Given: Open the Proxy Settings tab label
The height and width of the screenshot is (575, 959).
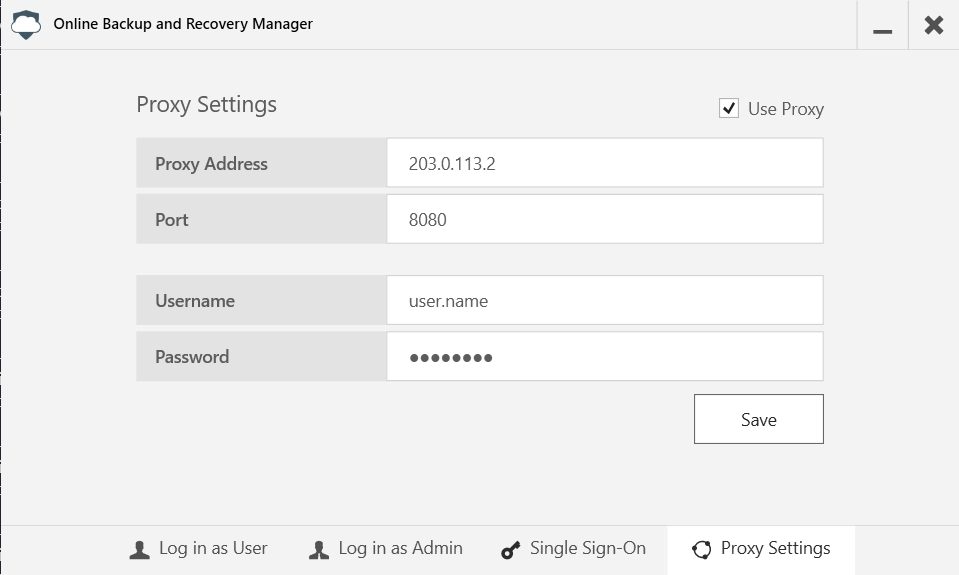Looking at the screenshot, I should point(776,548).
